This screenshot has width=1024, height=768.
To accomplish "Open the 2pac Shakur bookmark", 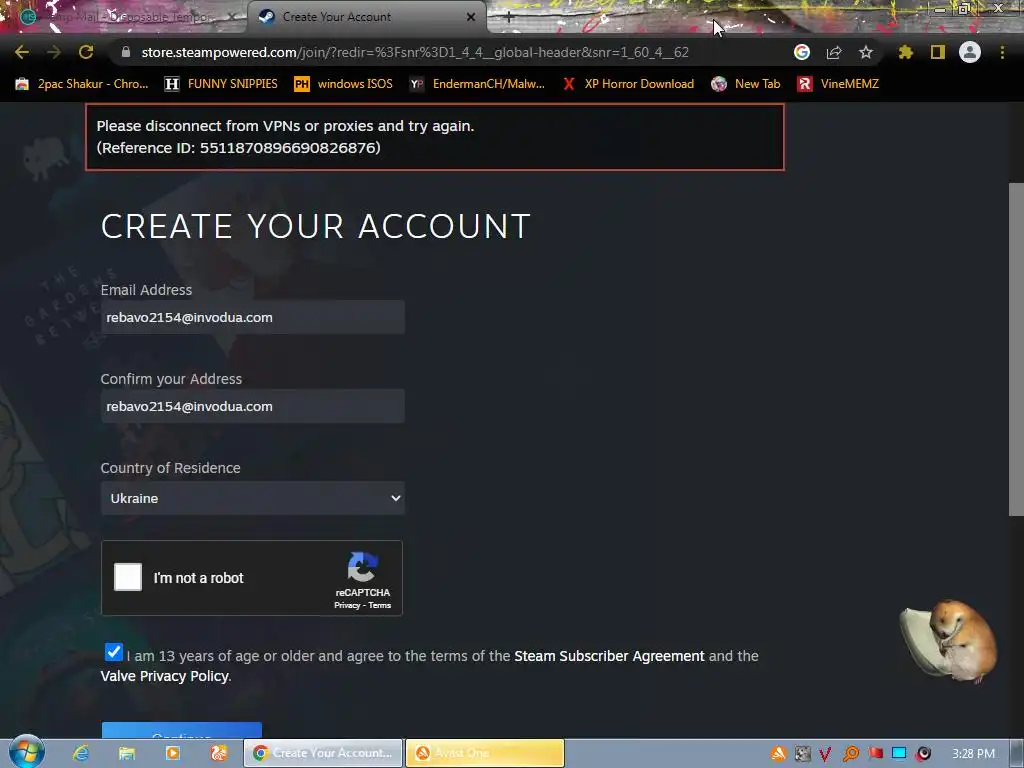I will tap(82, 84).
